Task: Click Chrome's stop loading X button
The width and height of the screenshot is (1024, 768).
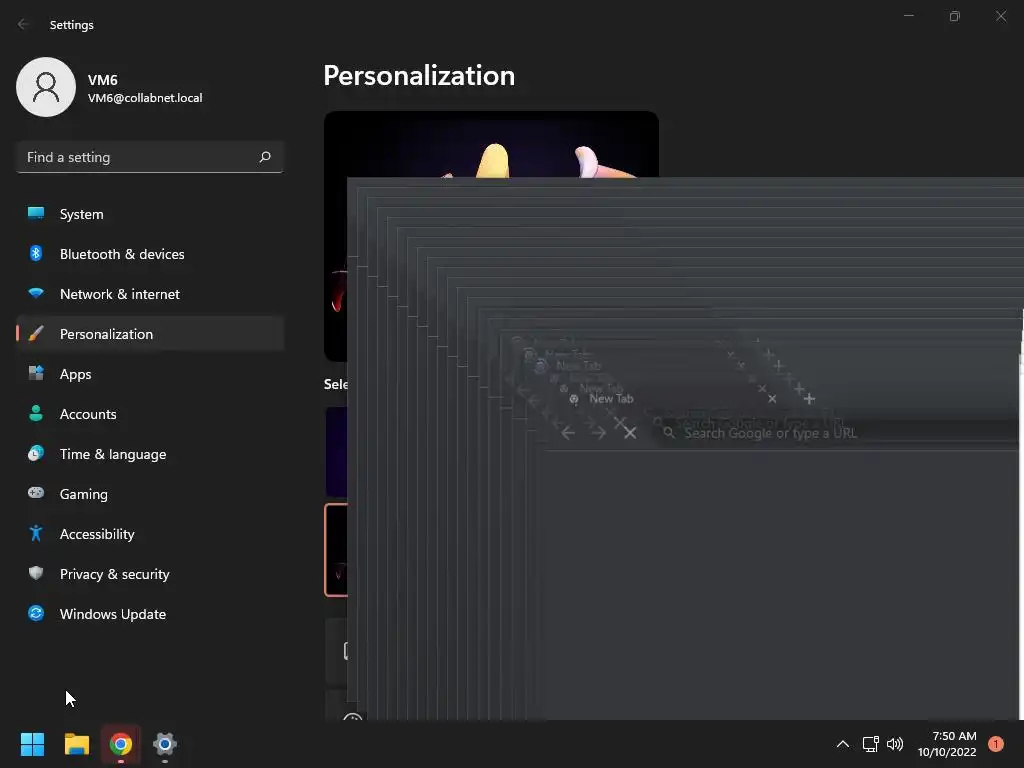Action: coord(630,433)
